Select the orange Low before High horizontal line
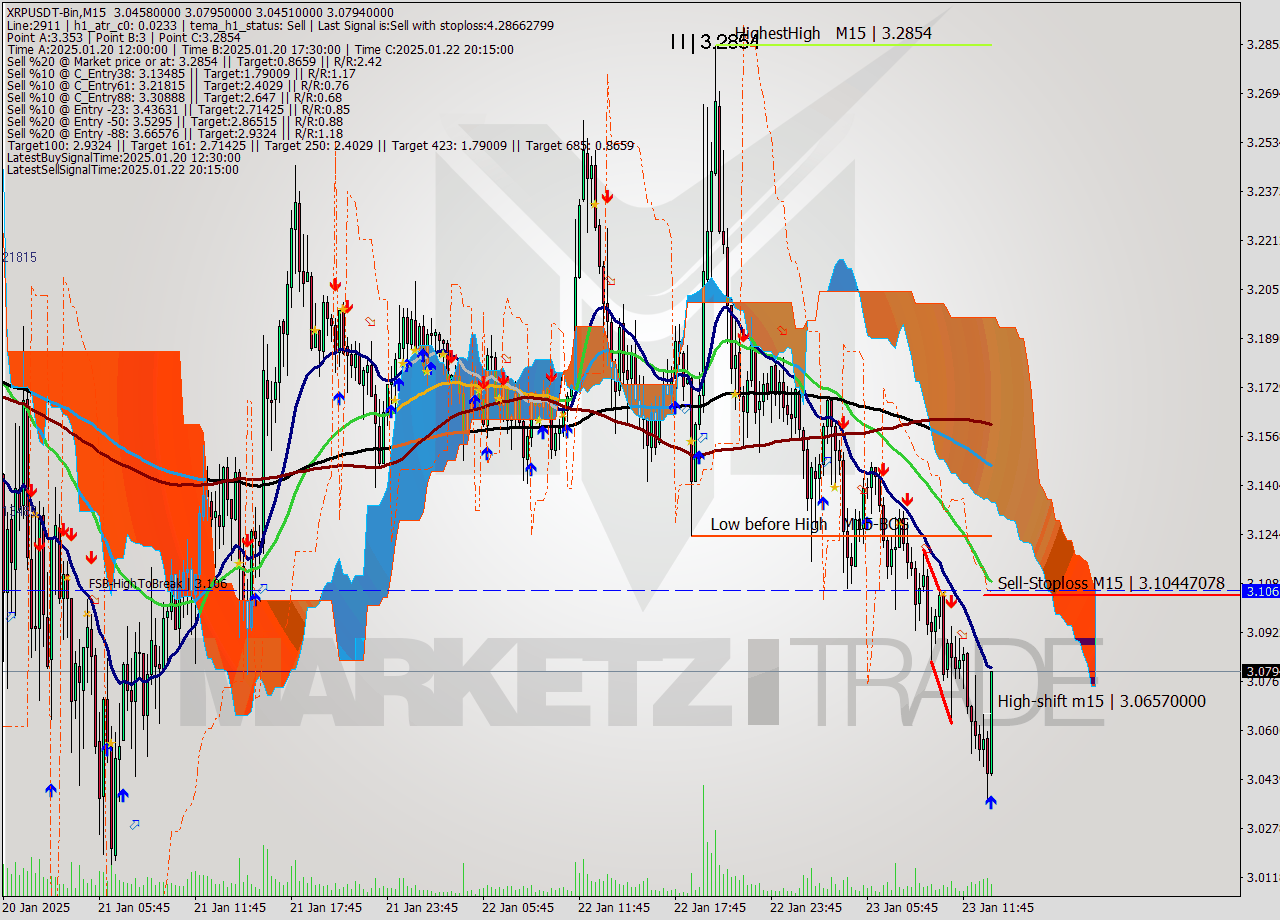This screenshot has height=920, width=1280. 841,535
